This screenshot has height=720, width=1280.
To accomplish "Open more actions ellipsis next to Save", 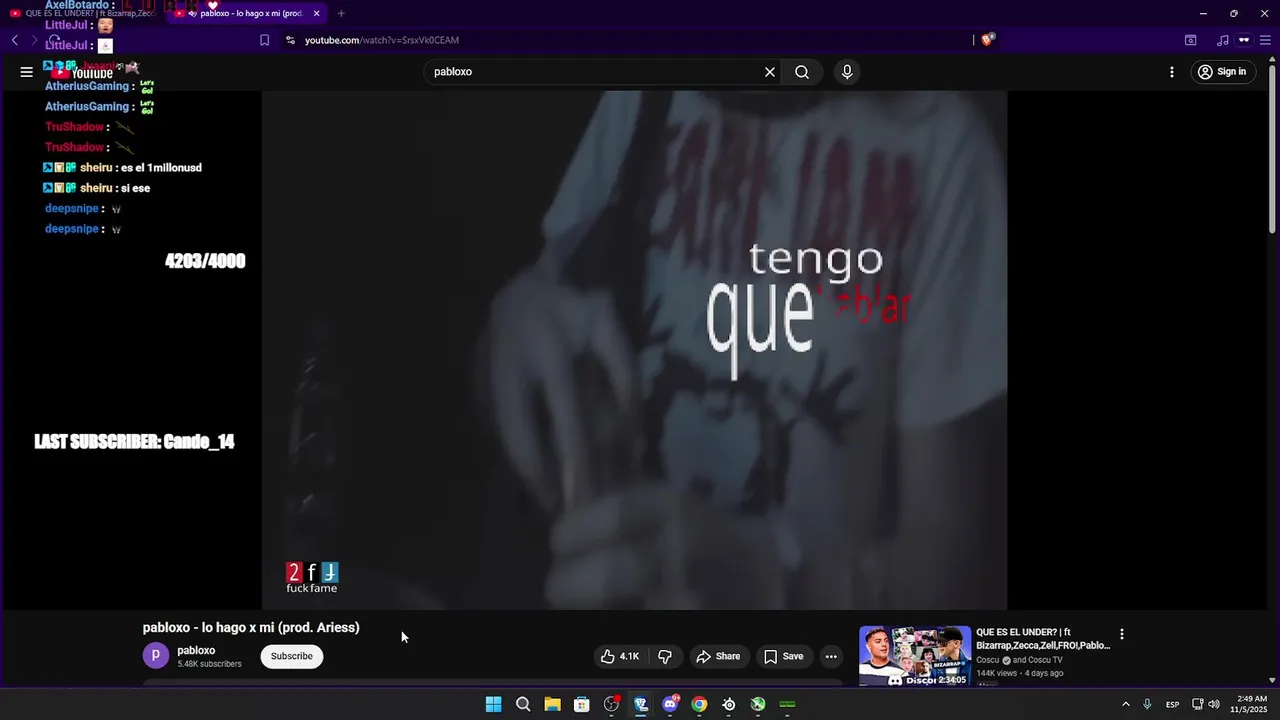I will pyautogui.click(x=831, y=657).
